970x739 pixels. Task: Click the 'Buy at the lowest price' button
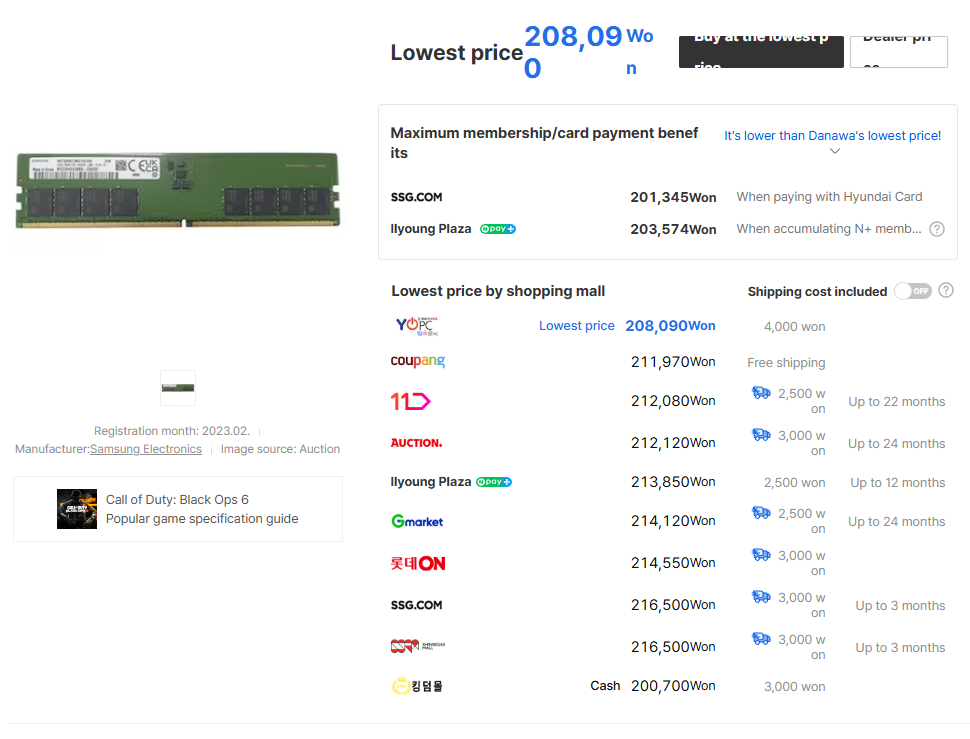[760, 52]
